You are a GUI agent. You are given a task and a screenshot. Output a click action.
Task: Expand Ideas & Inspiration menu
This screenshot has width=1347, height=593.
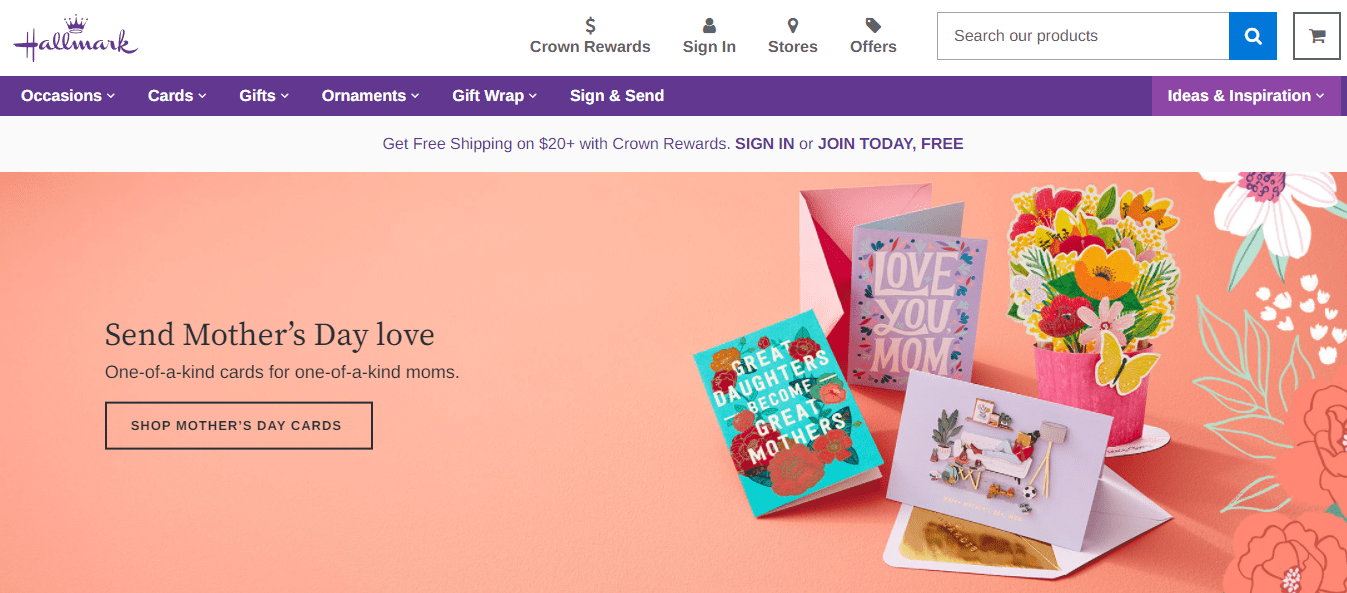pyautogui.click(x=1246, y=96)
